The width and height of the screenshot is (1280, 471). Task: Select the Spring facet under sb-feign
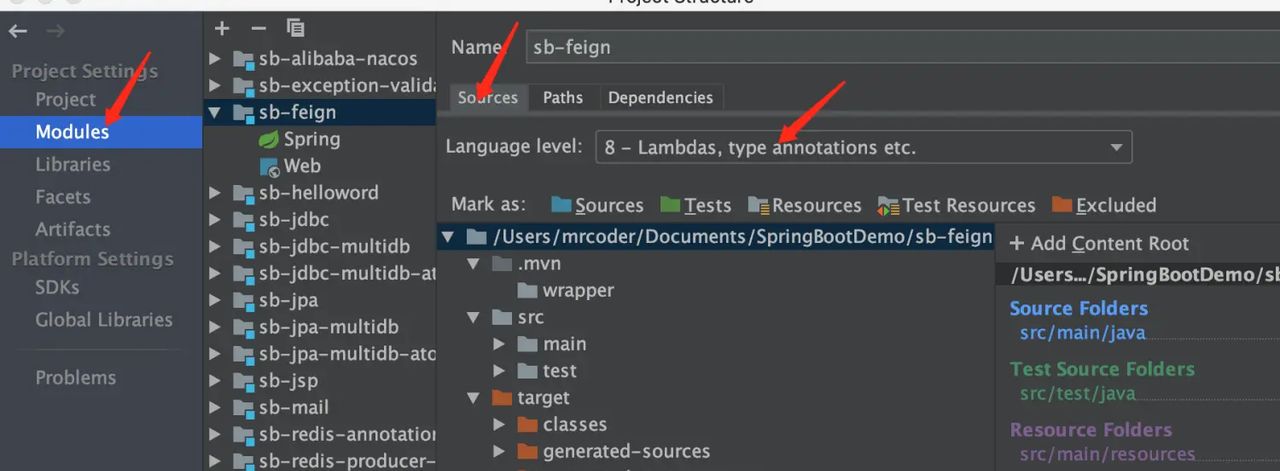click(x=311, y=139)
